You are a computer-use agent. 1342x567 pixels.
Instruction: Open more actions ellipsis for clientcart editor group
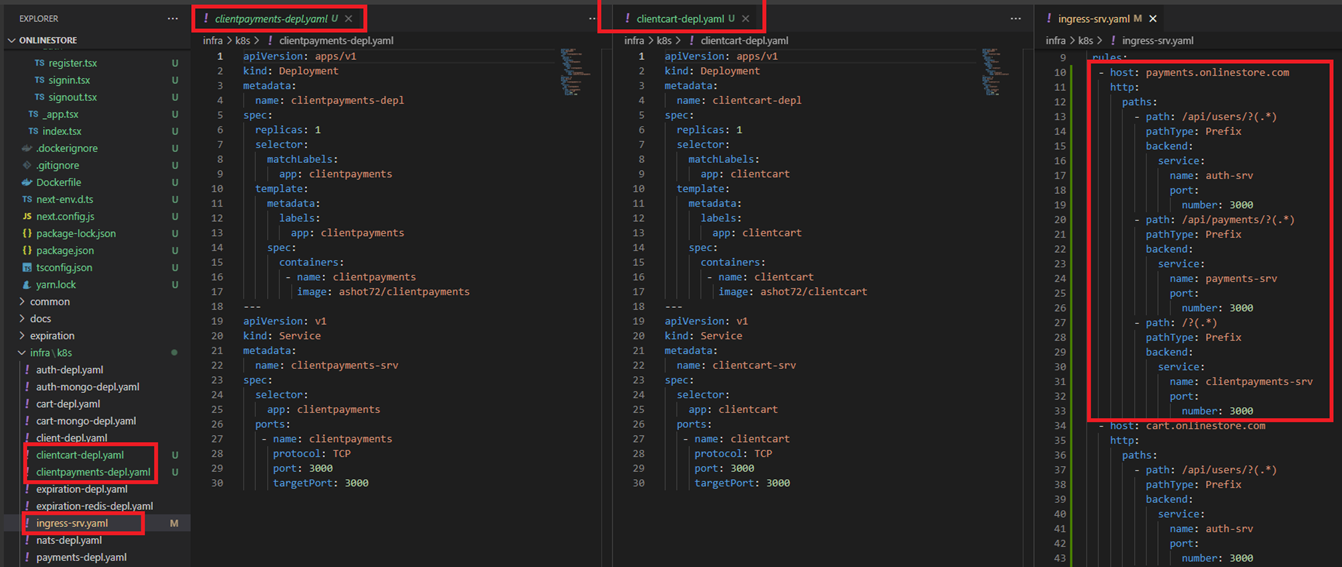tap(1016, 18)
